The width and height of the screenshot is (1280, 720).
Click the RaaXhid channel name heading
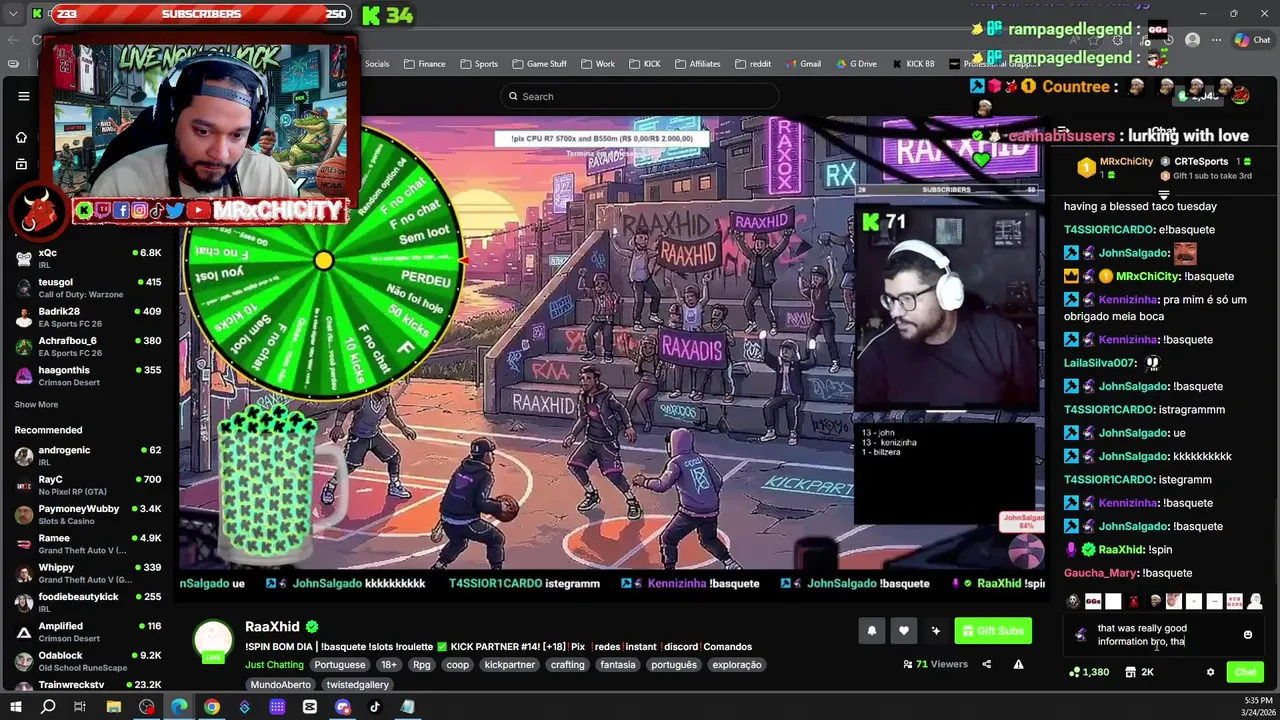point(272,627)
